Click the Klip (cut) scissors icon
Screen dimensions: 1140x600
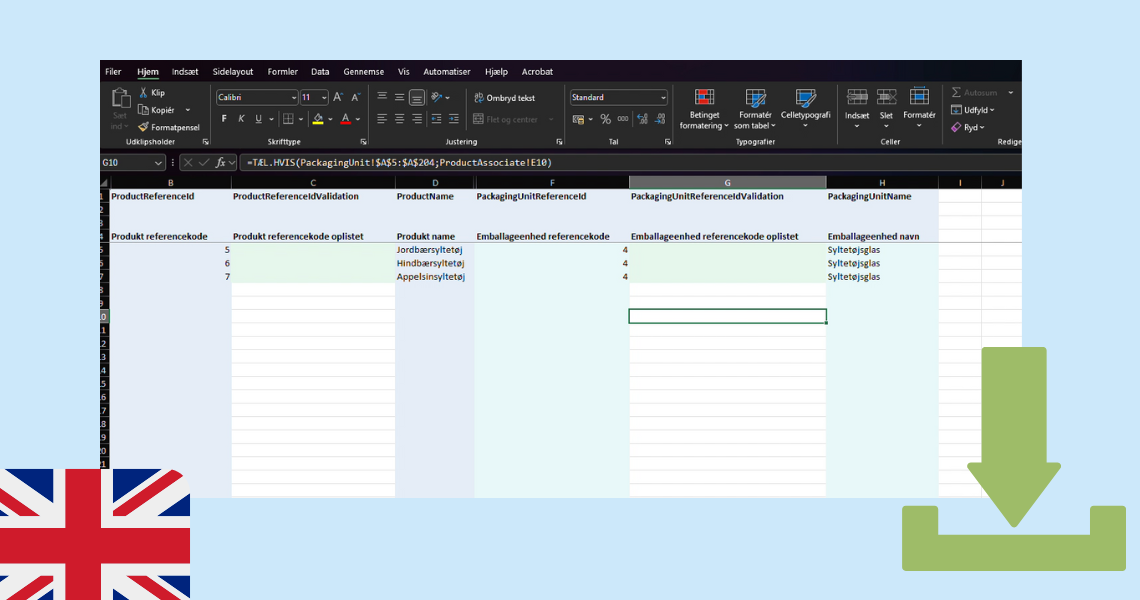tap(143, 92)
